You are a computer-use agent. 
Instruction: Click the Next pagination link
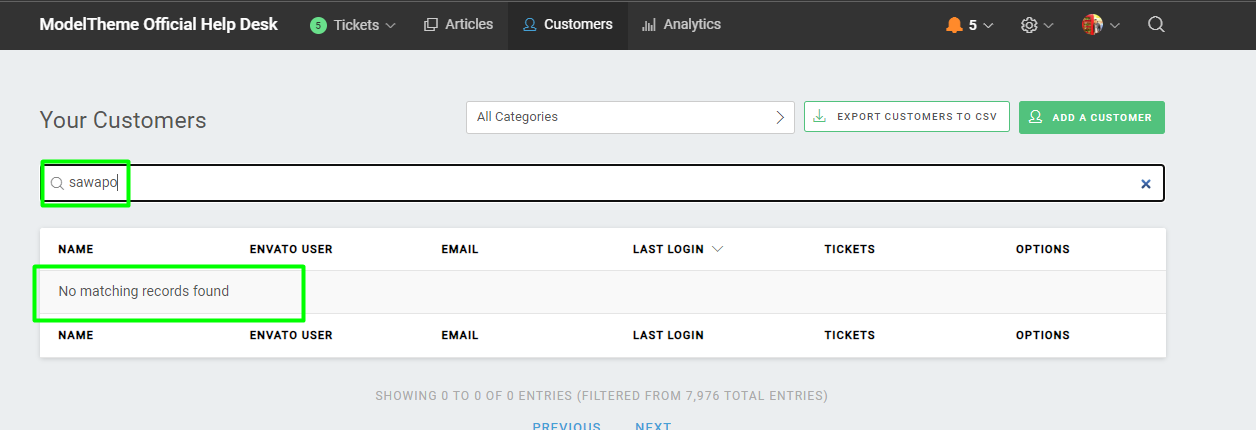pos(653,425)
